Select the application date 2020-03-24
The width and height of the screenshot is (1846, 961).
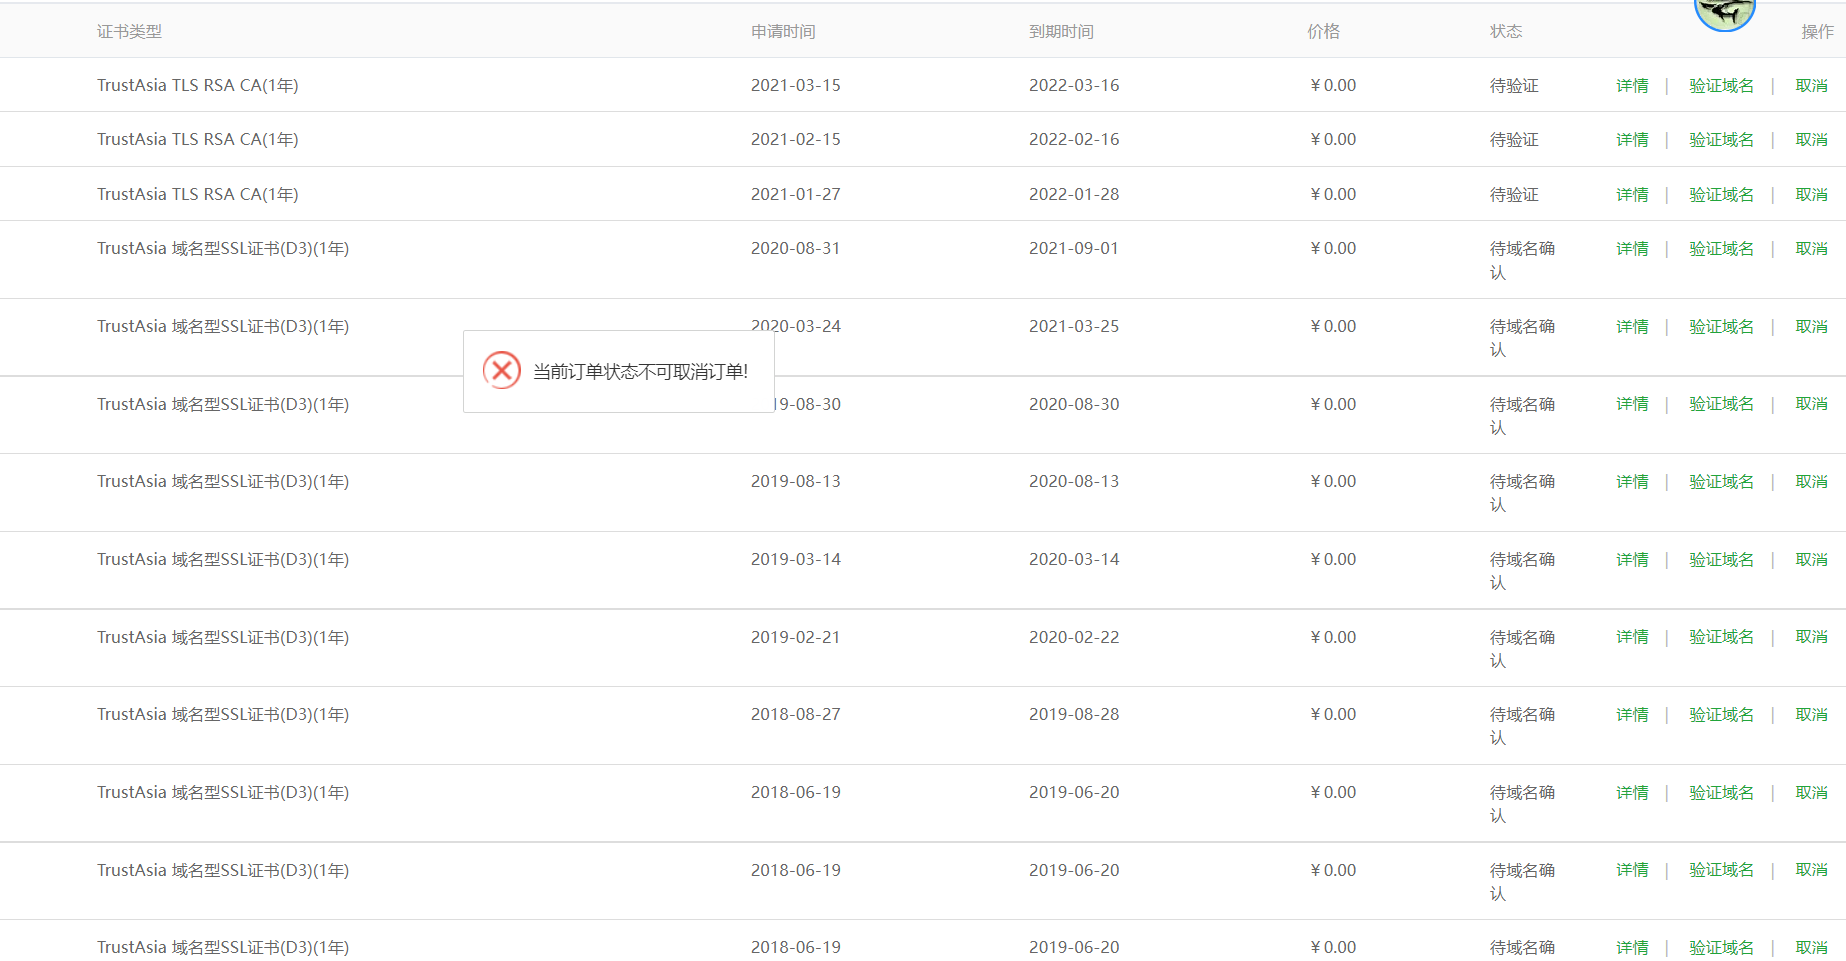point(796,326)
